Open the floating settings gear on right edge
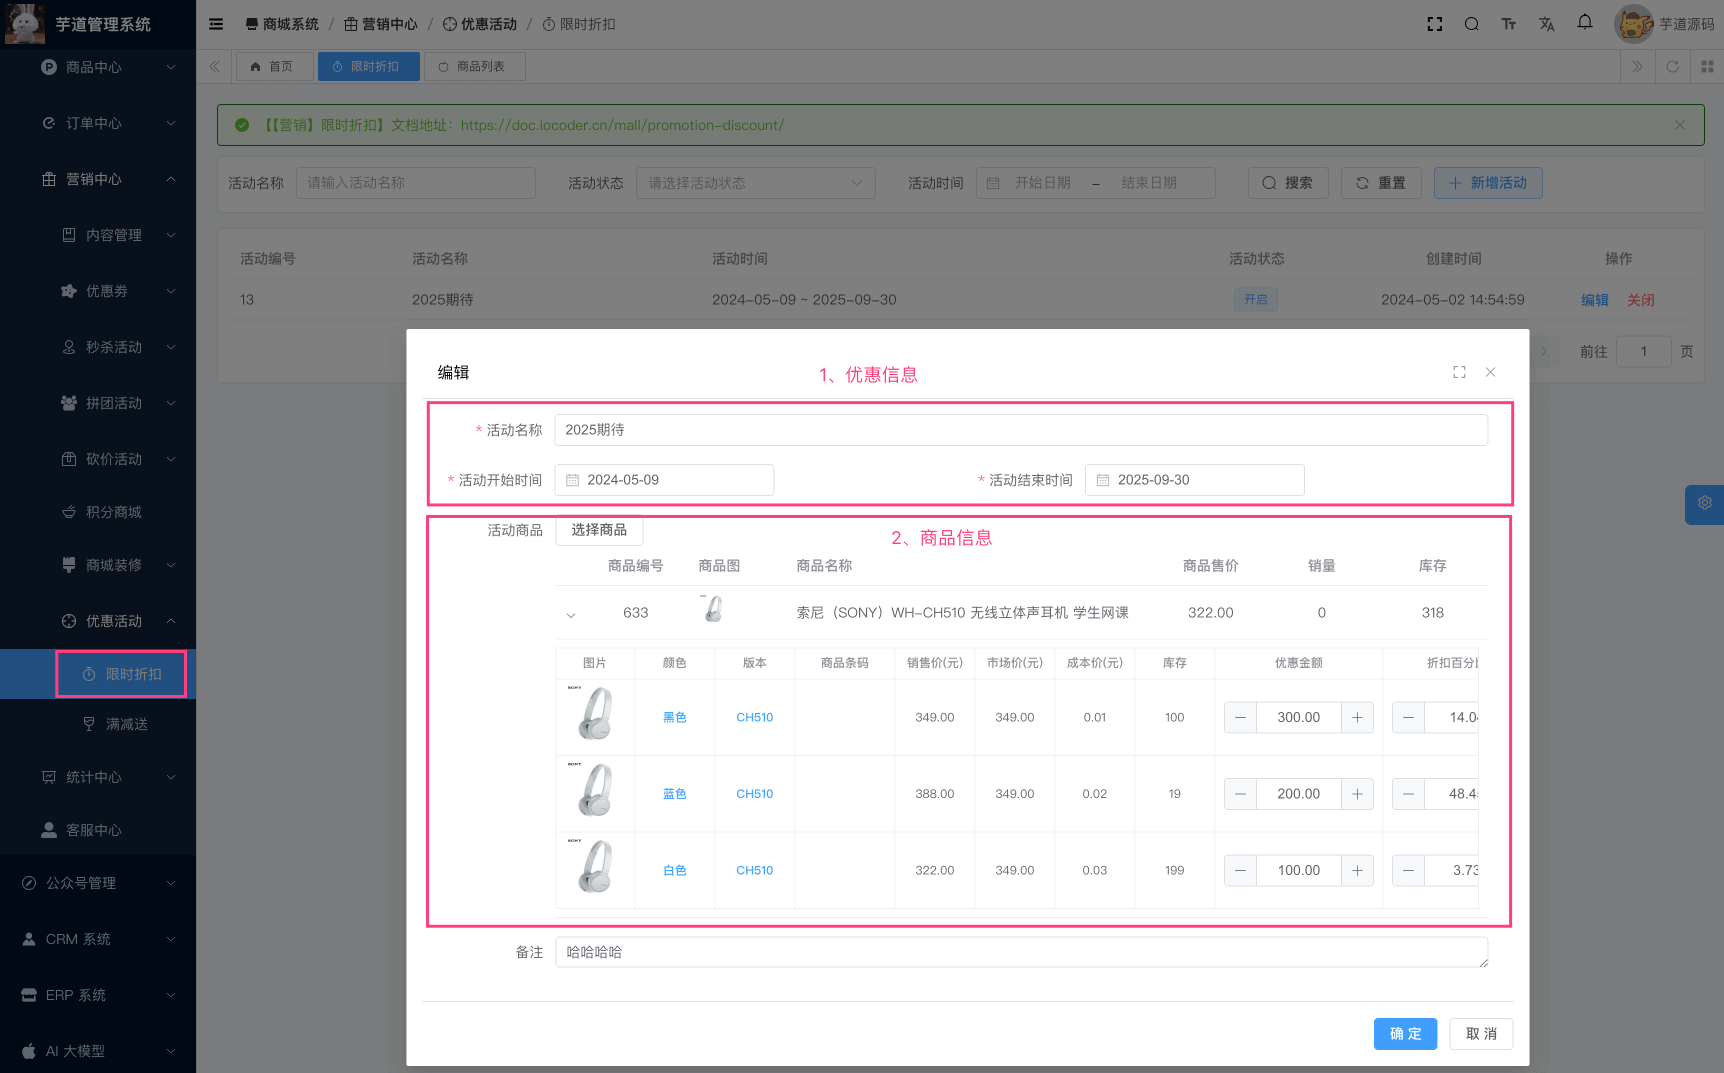1724x1073 pixels. (x=1704, y=504)
